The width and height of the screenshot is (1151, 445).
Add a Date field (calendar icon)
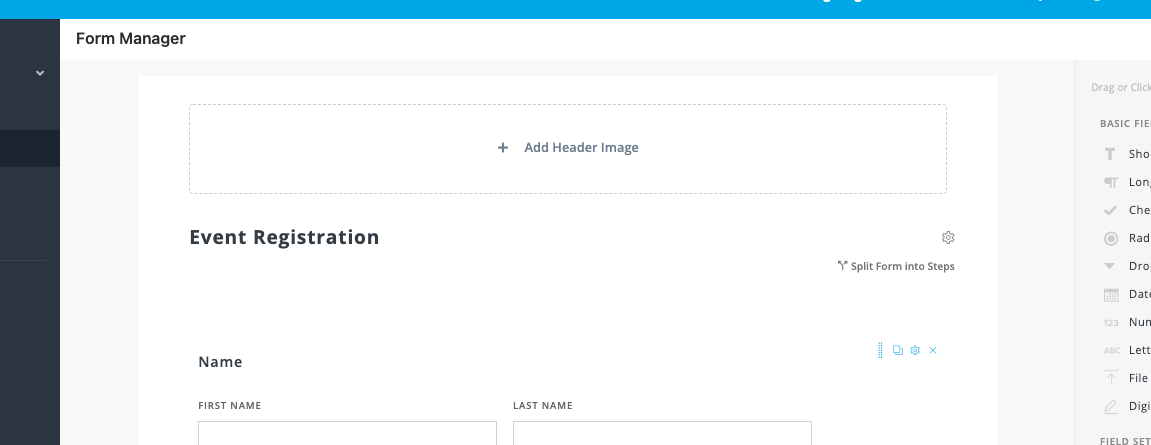[x=1125, y=294]
